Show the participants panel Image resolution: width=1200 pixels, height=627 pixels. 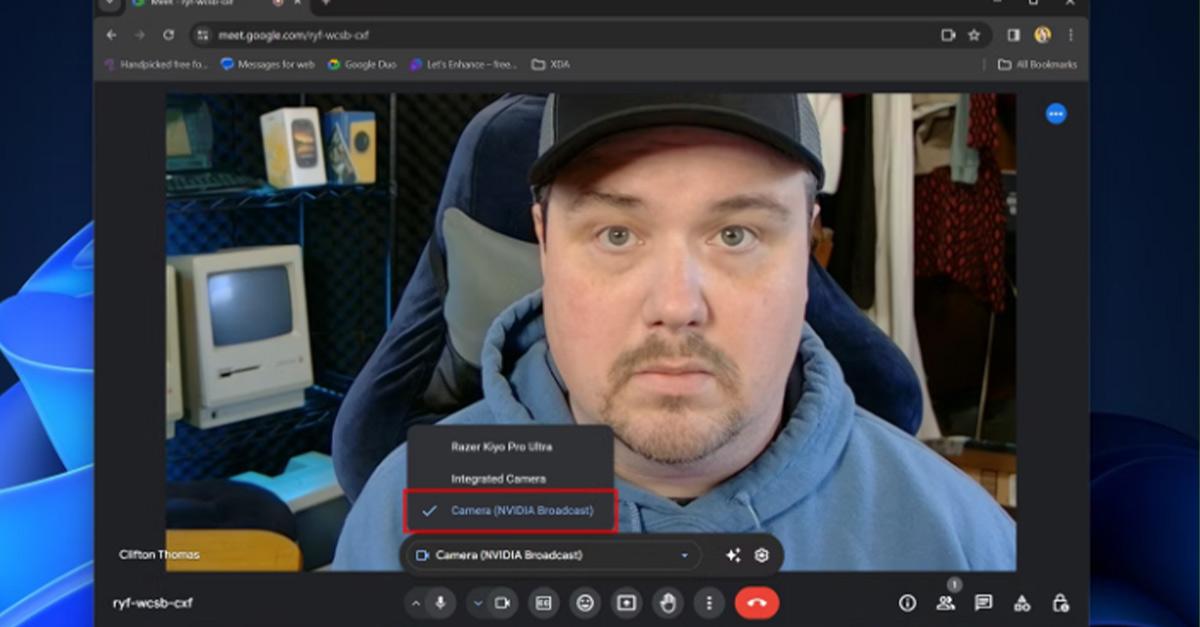945,603
